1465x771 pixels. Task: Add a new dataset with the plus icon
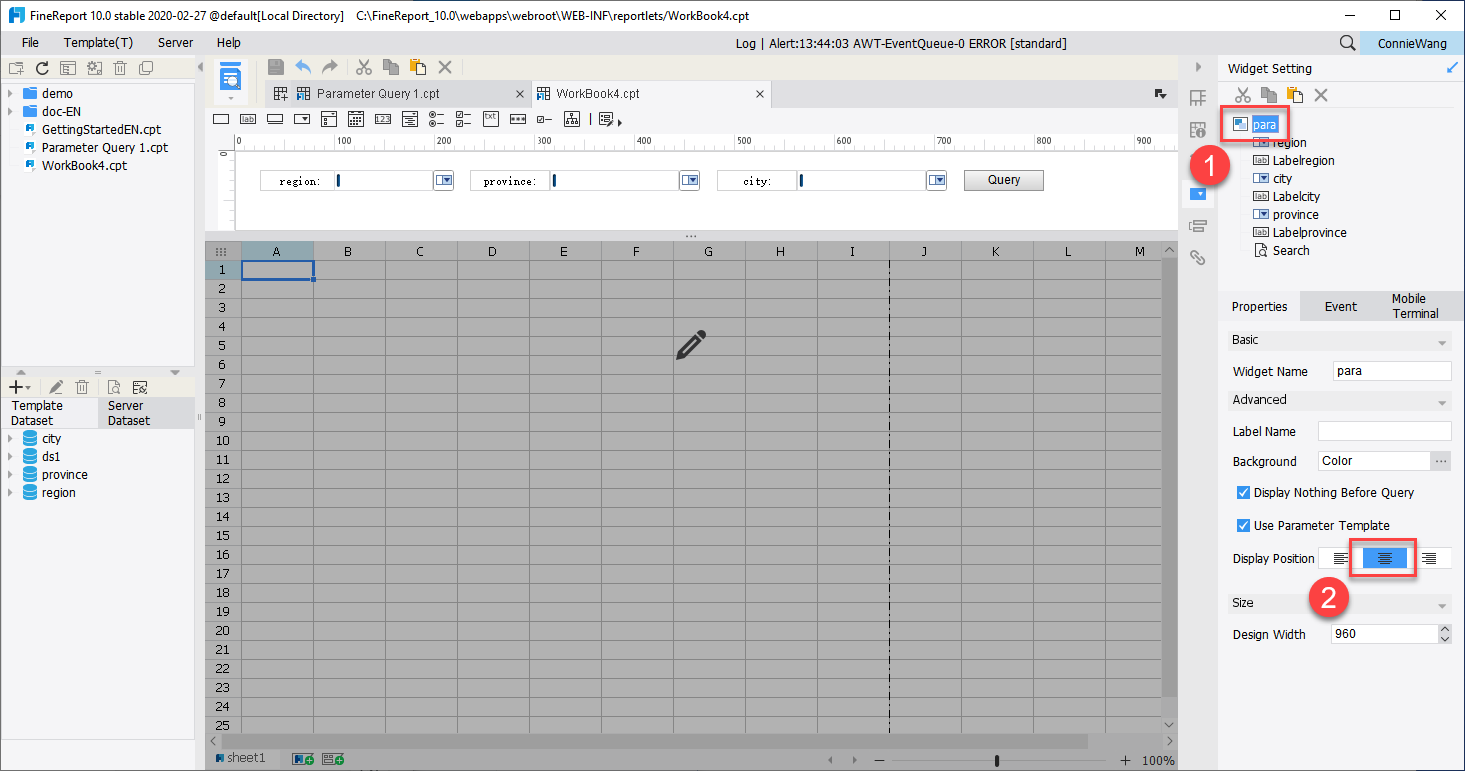click(15, 387)
